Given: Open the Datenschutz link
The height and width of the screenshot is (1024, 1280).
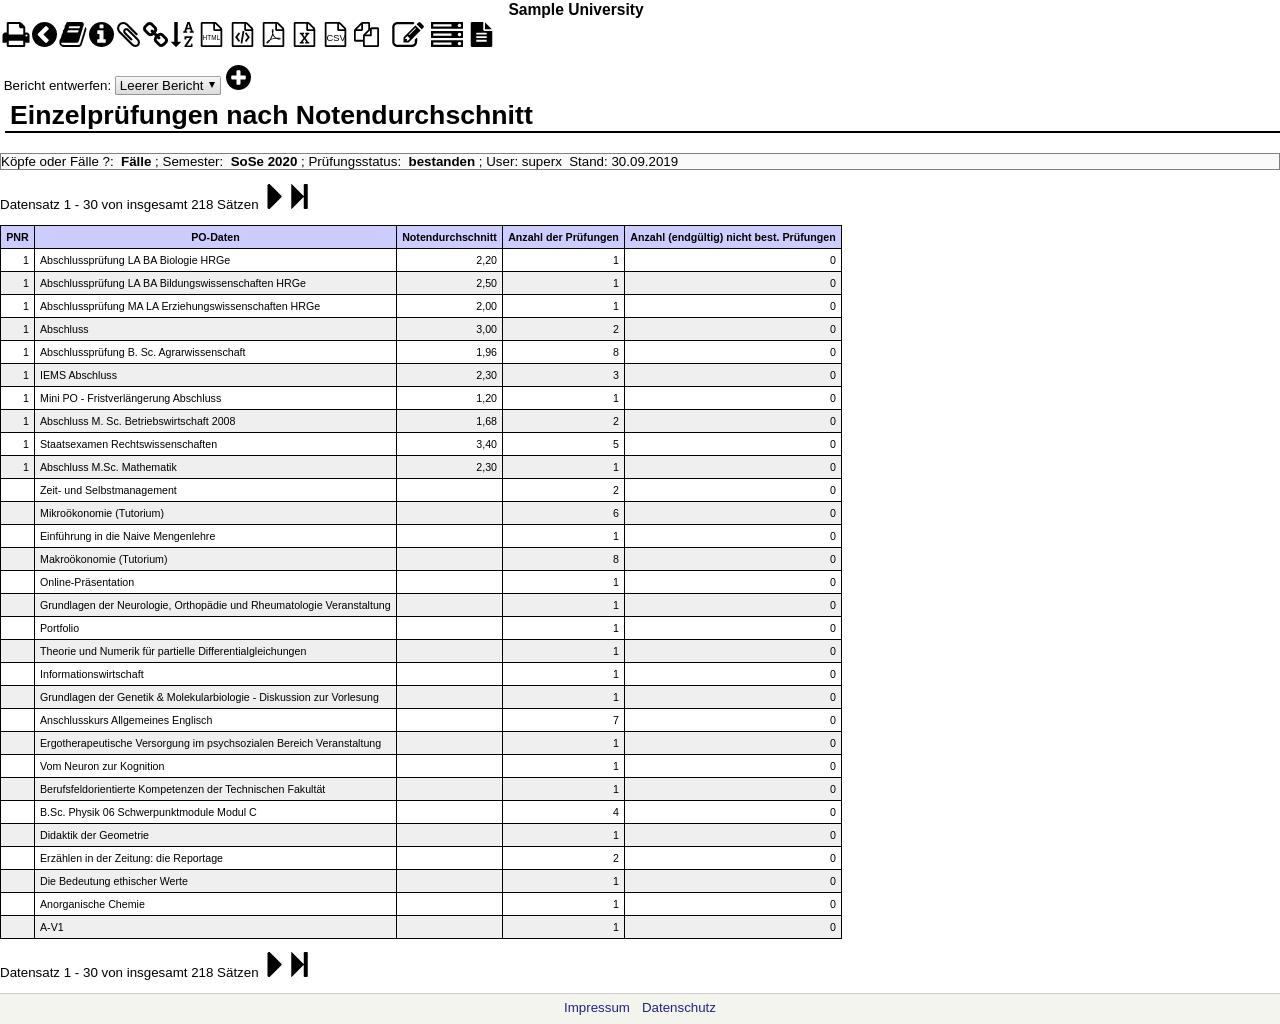Looking at the screenshot, I should 678,1008.
